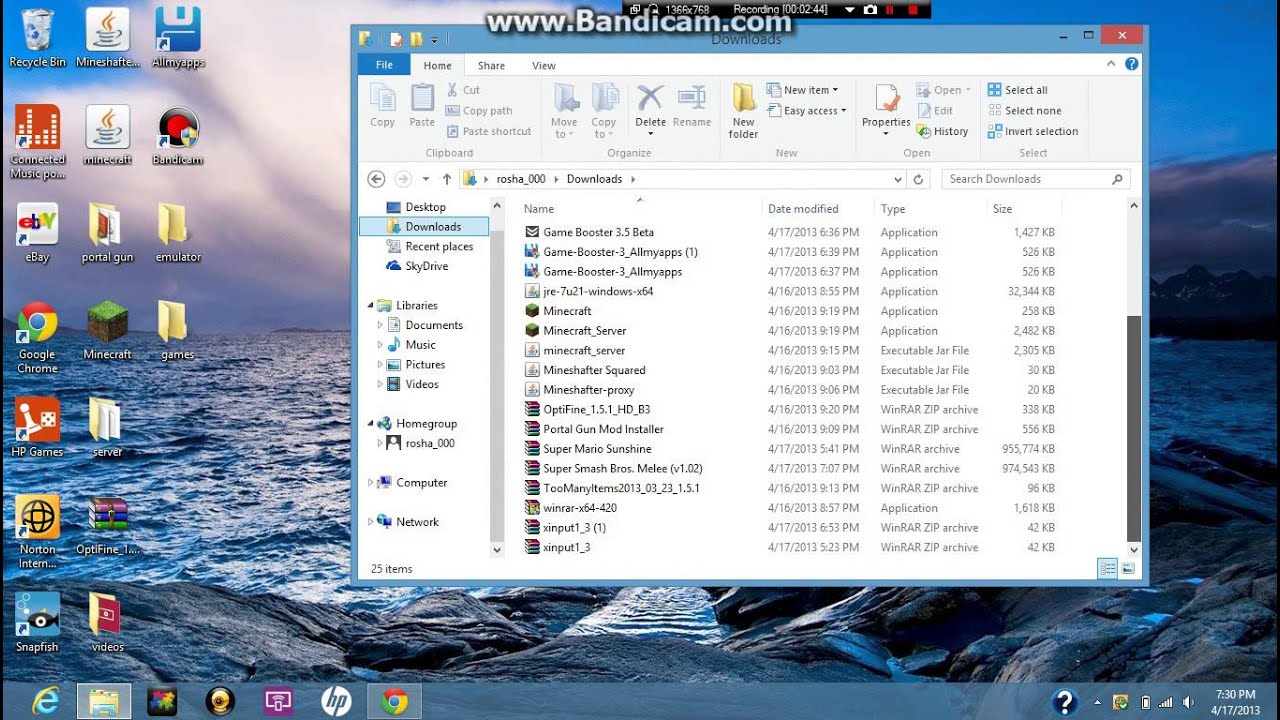Click the History button in Open group

tap(942, 131)
